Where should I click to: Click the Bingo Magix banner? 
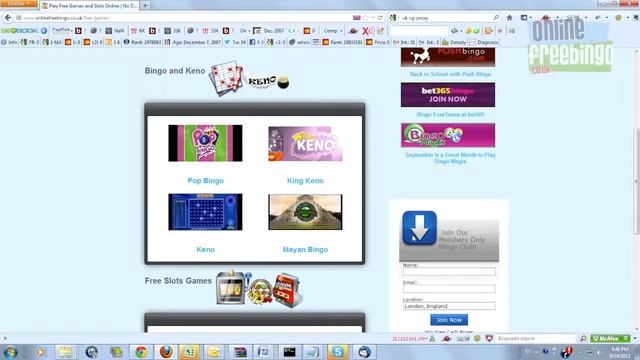(x=448, y=135)
